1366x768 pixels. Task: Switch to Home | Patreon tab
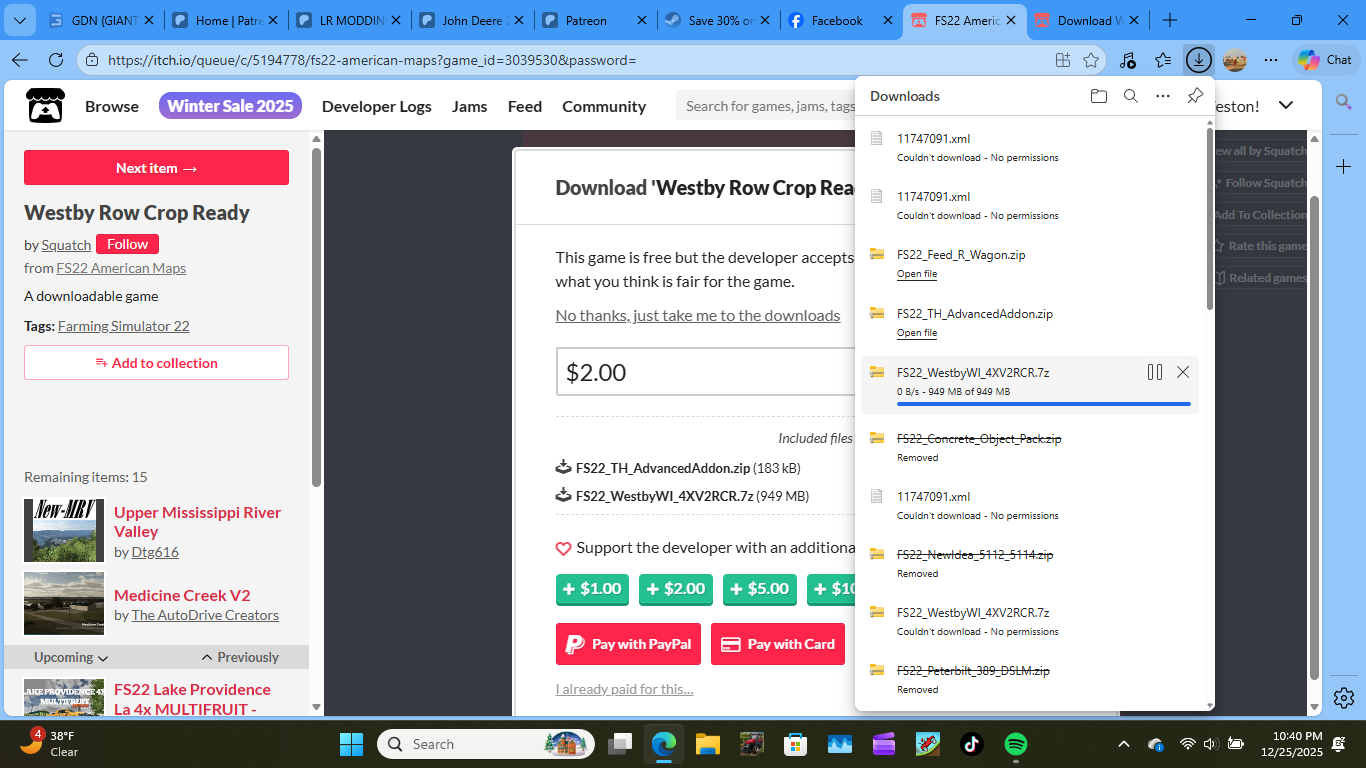tap(225, 20)
